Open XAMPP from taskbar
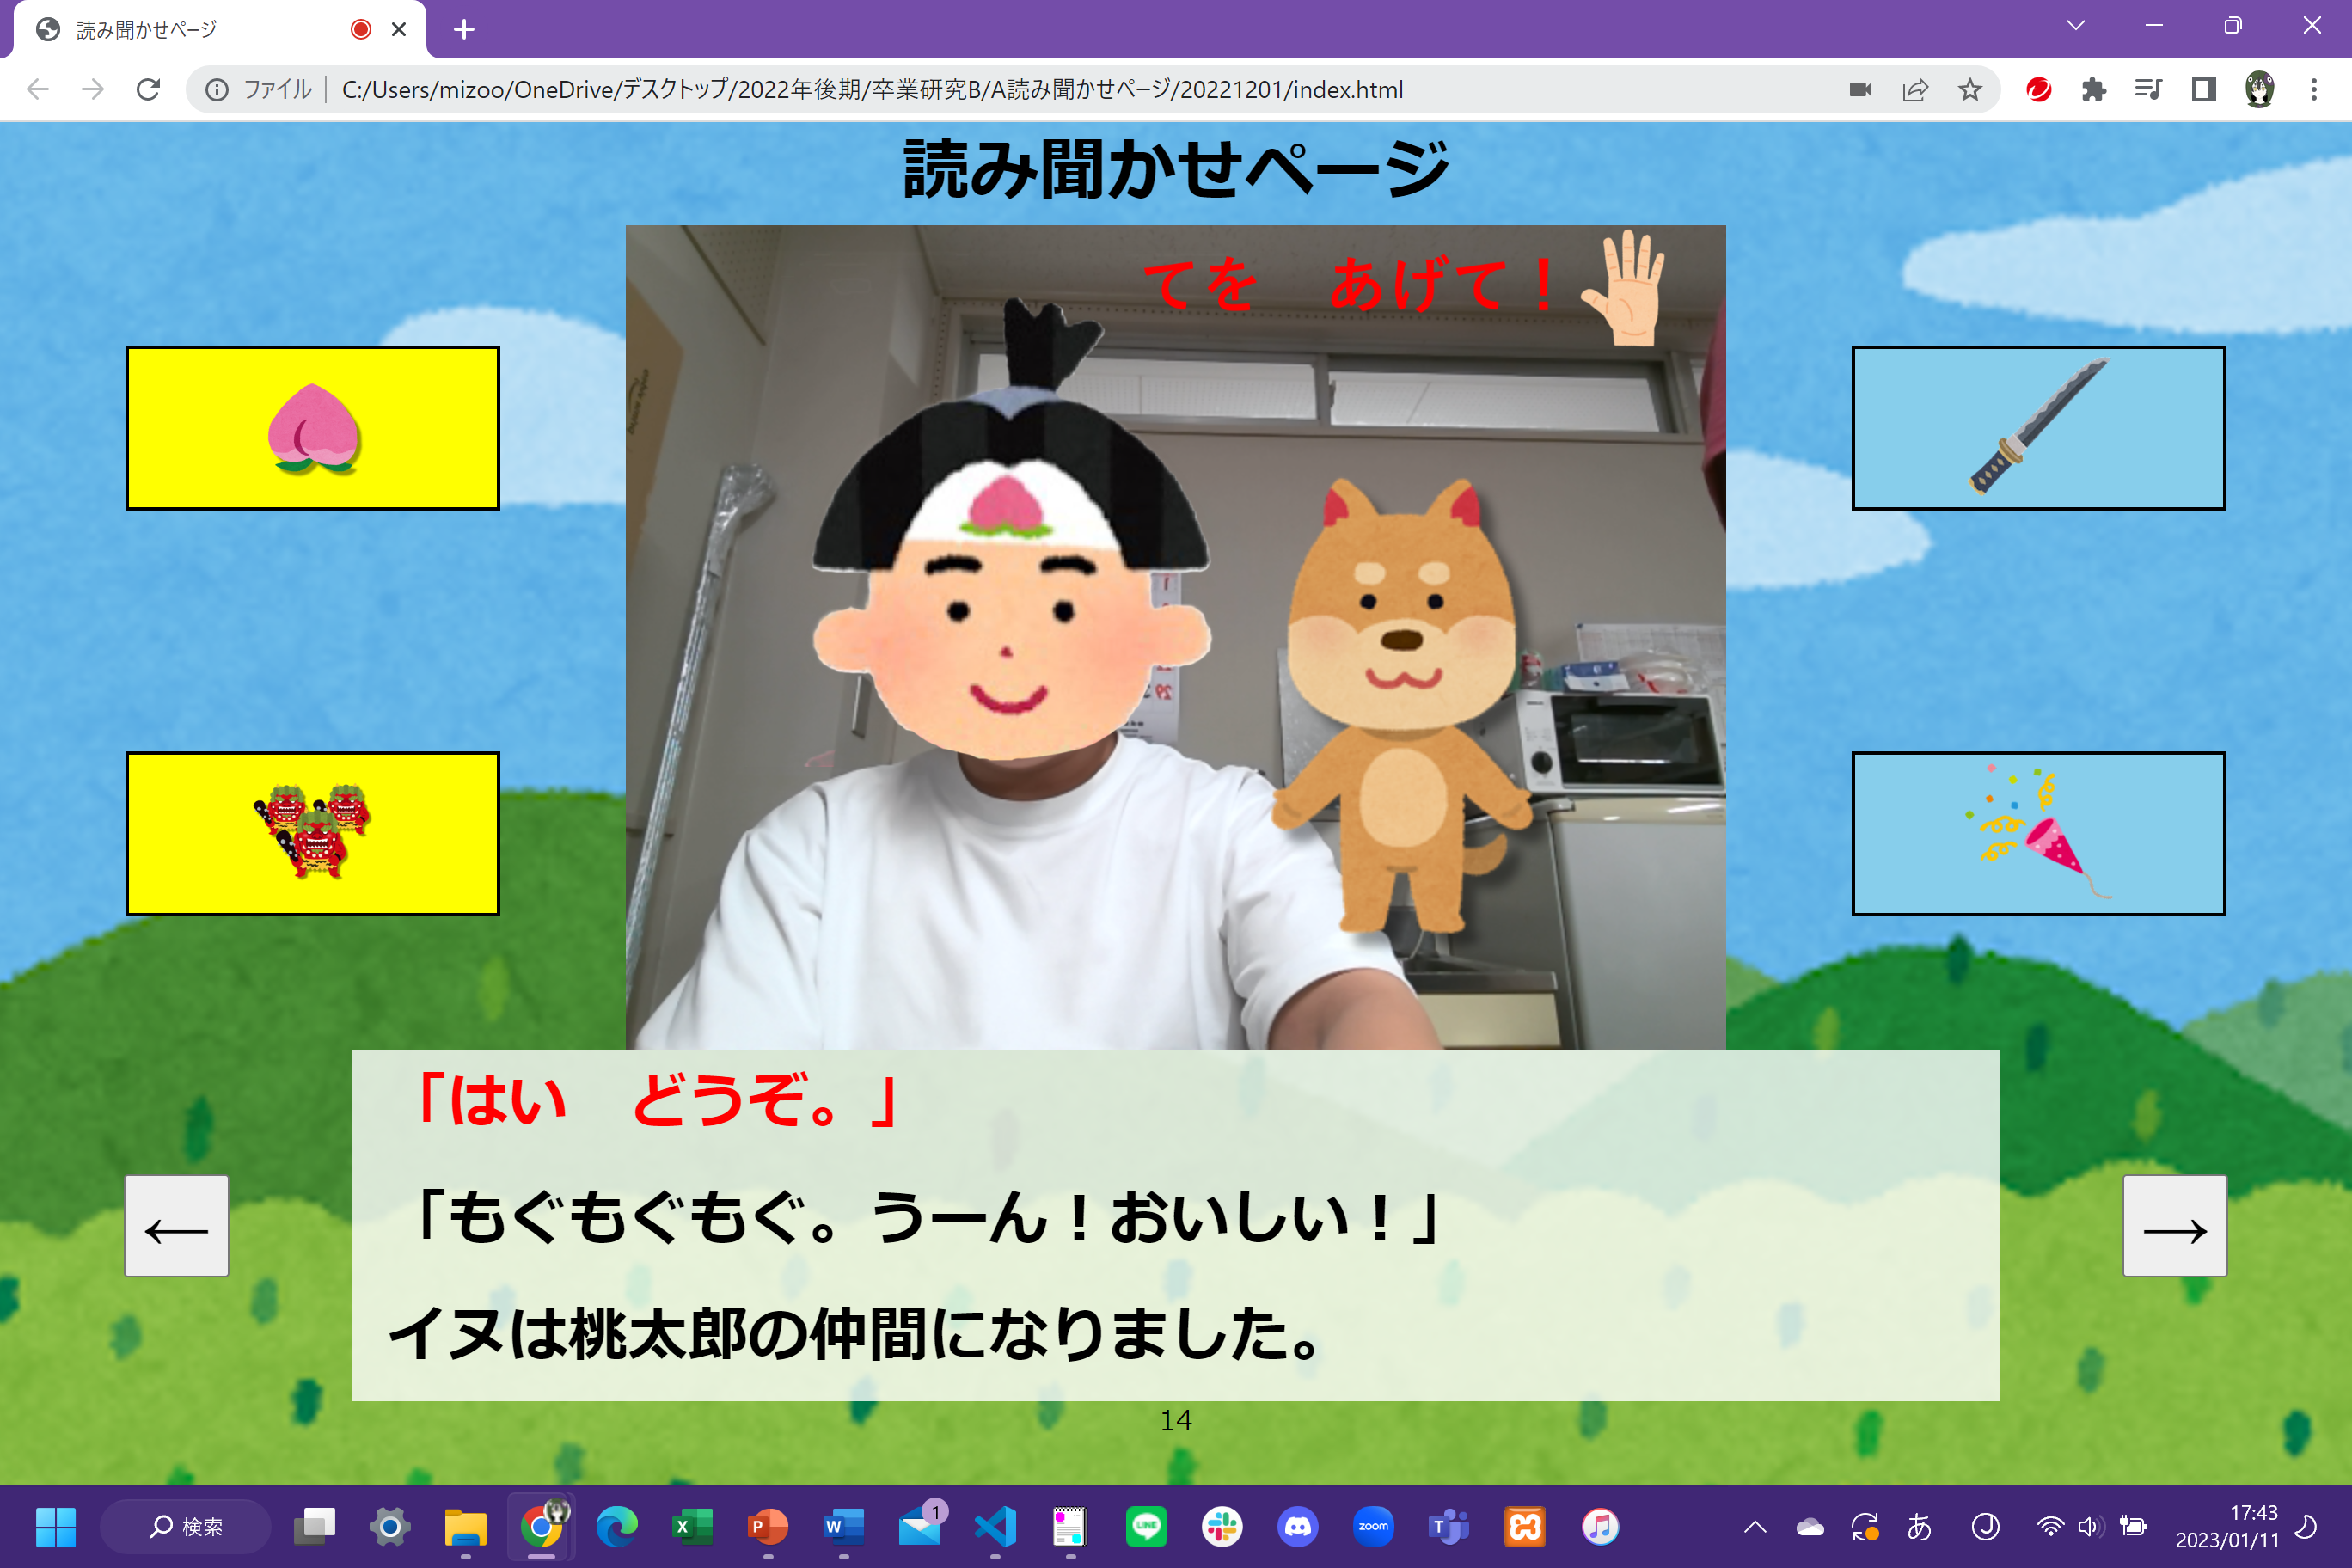 pyautogui.click(x=1525, y=1527)
